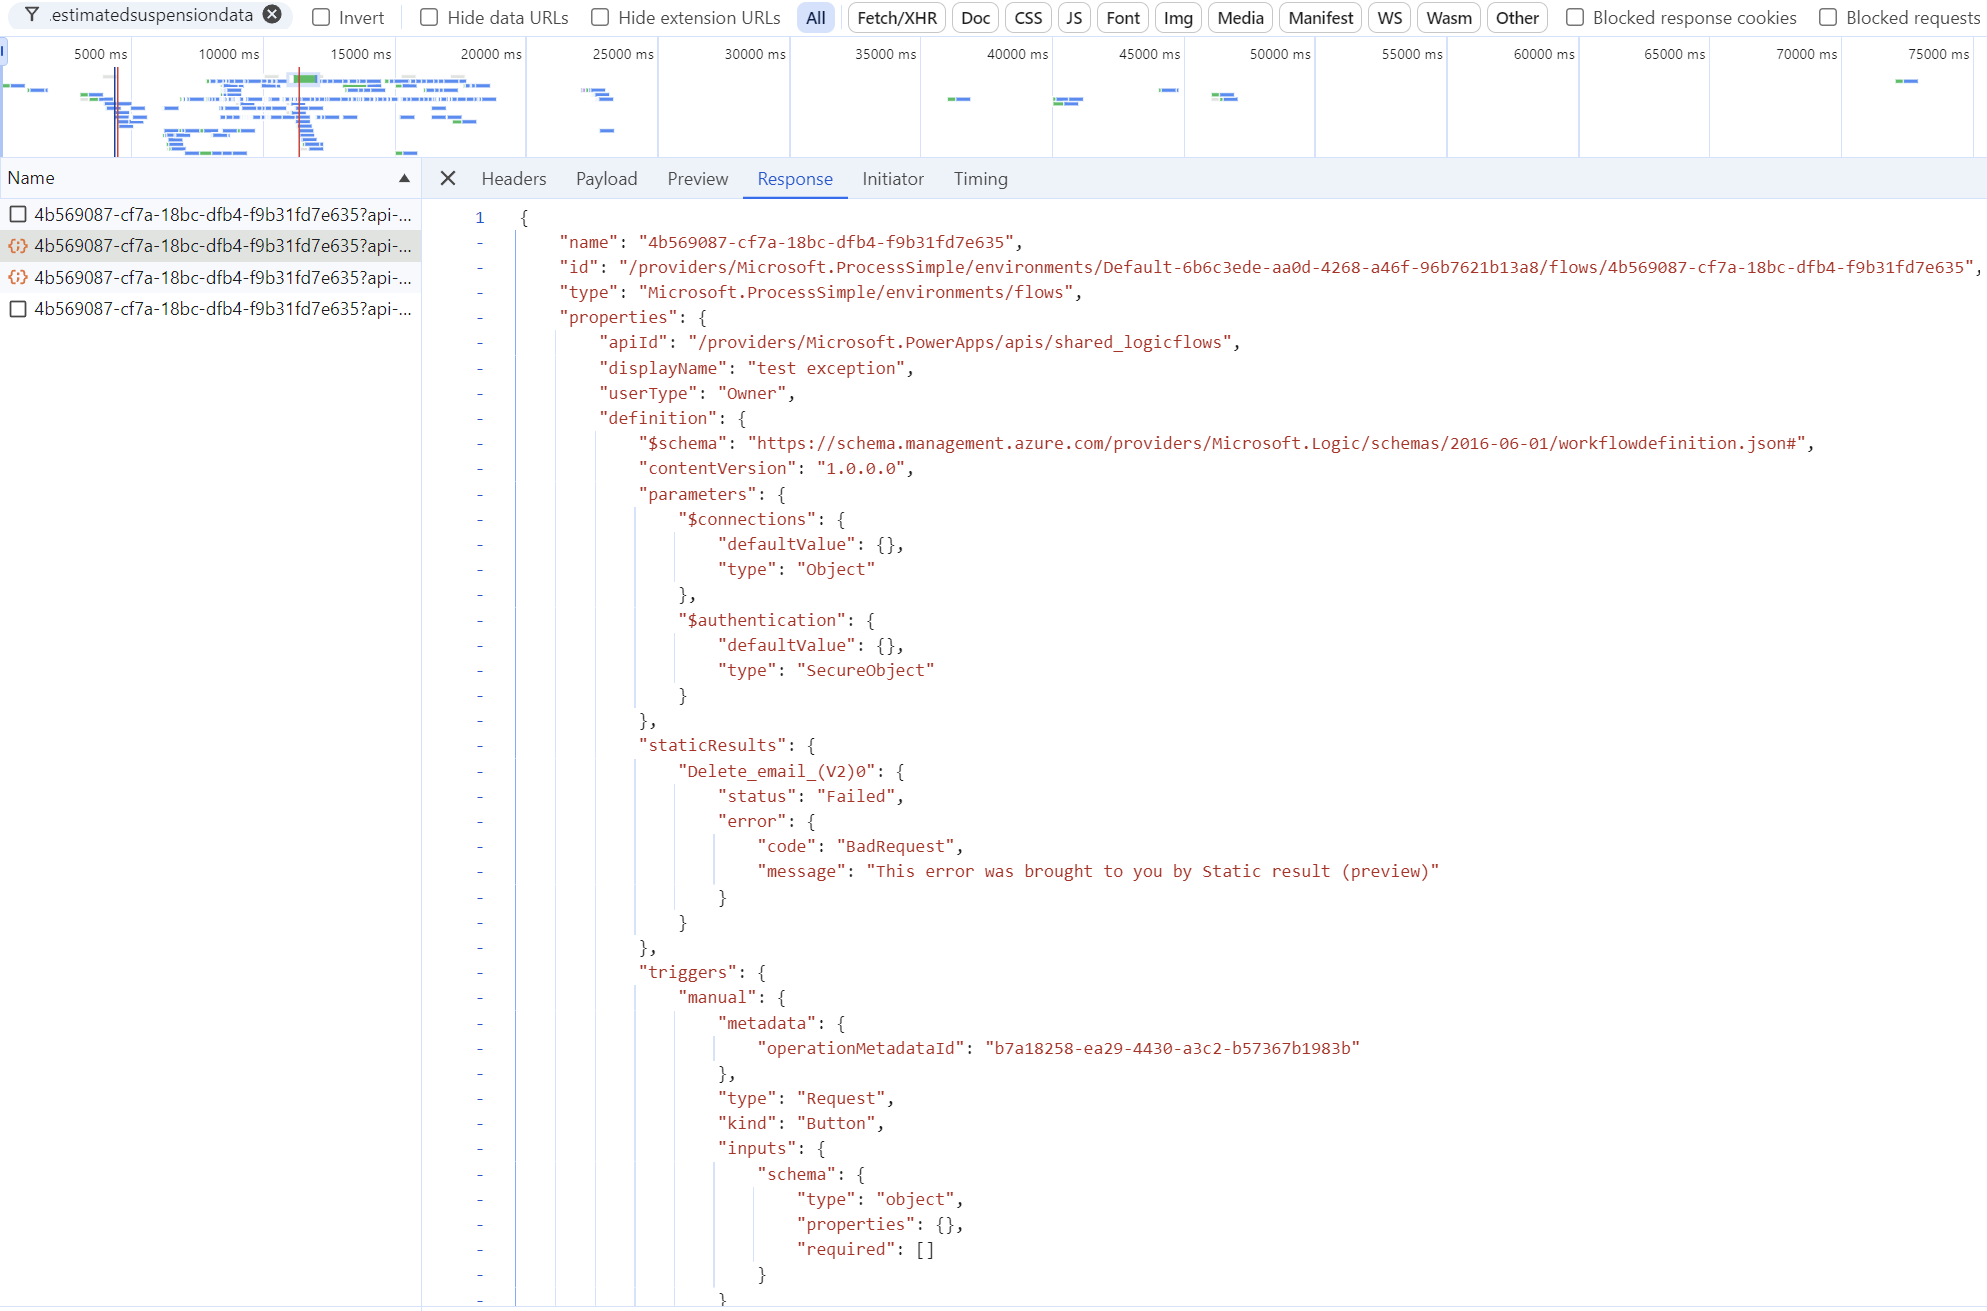Collapse the staticResults JSON node

click(479, 745)
